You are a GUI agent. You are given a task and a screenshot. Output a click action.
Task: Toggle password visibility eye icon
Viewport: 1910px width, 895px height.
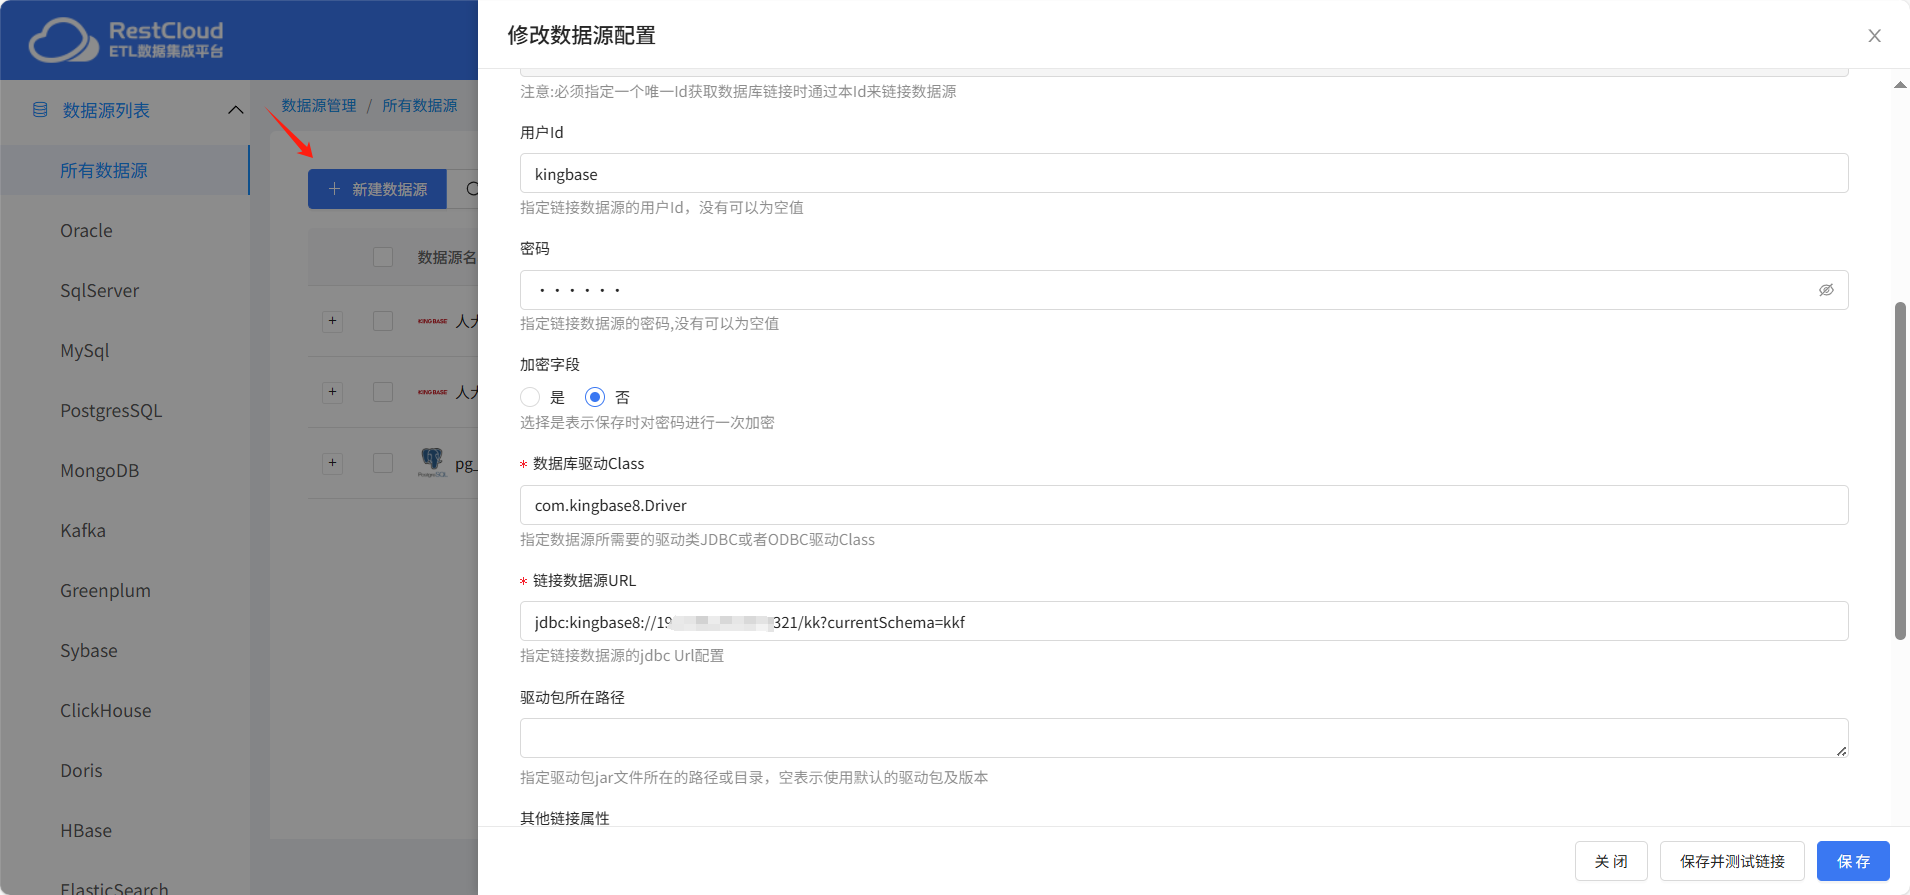(1826, 290)
